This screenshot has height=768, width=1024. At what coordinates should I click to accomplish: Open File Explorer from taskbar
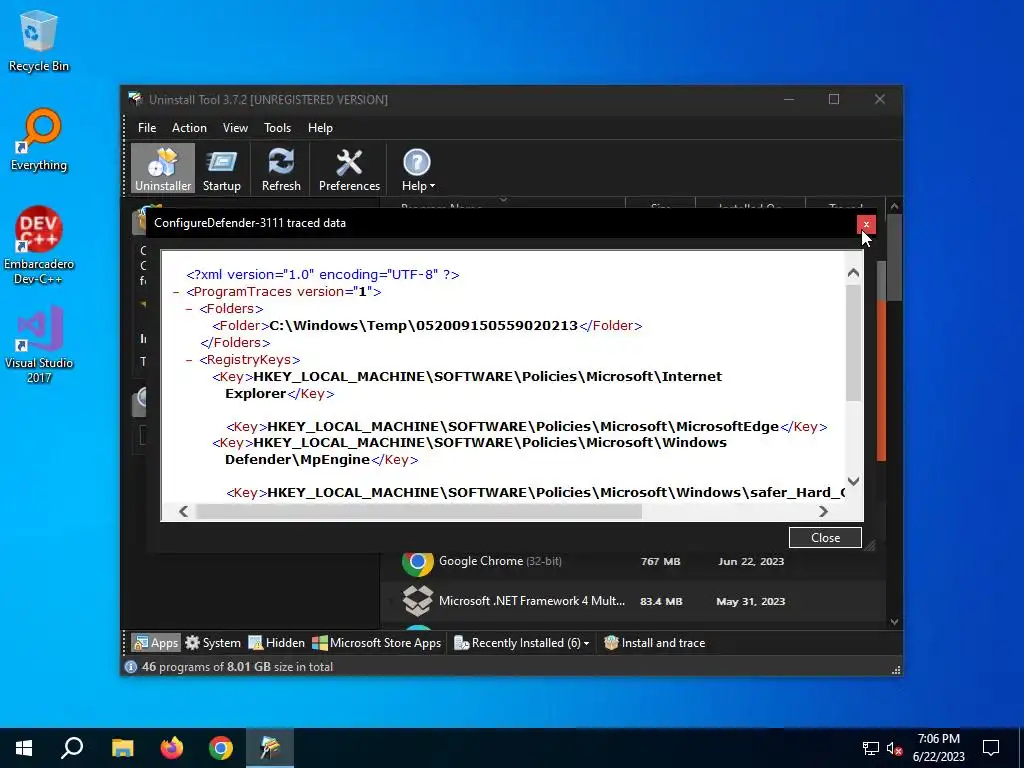click(122, 748)
